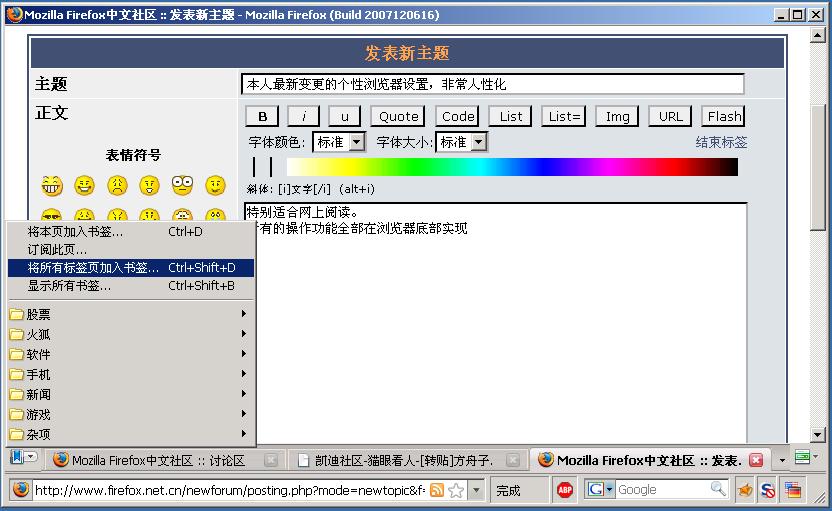The height and width of the screenshot is (511, 832).
Task: Focus the Google search box
Action: (663, 489)
